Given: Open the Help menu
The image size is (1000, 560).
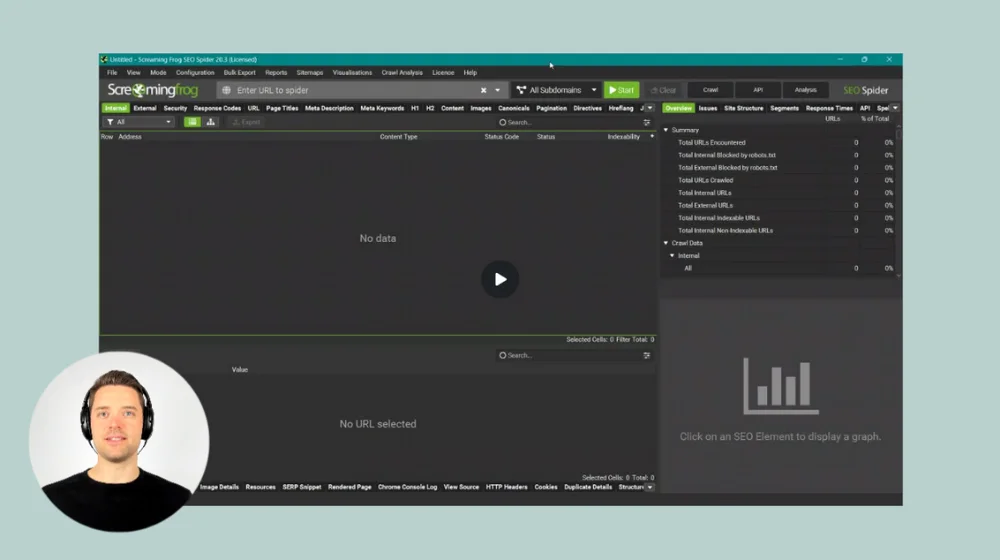Looking at the screenshot, I should coord(470,73).
